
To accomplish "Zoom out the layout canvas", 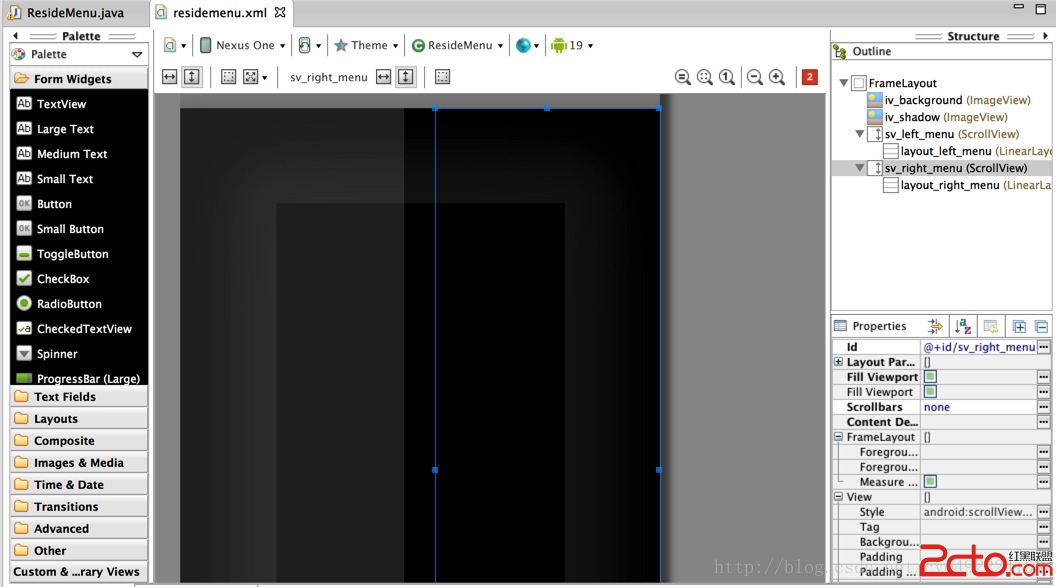I will 755,77.
